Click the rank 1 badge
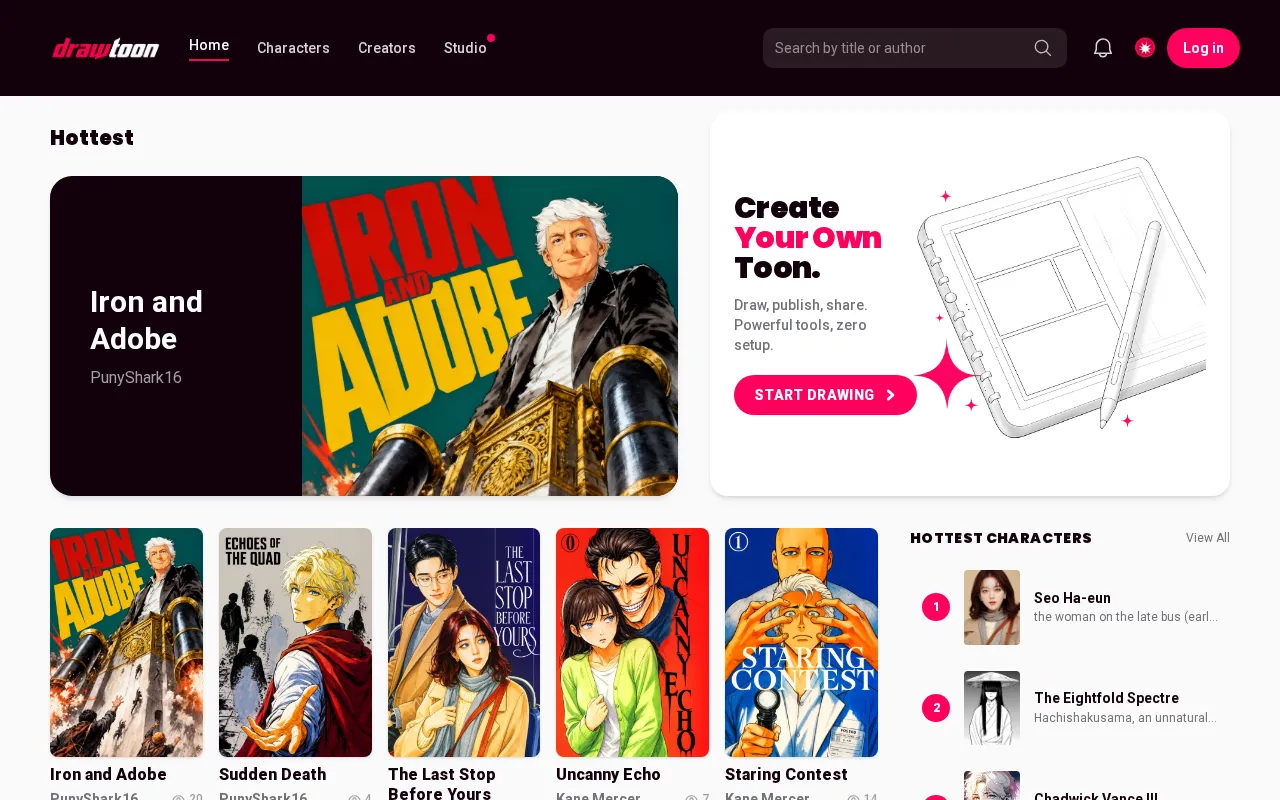 coord(936,607)
